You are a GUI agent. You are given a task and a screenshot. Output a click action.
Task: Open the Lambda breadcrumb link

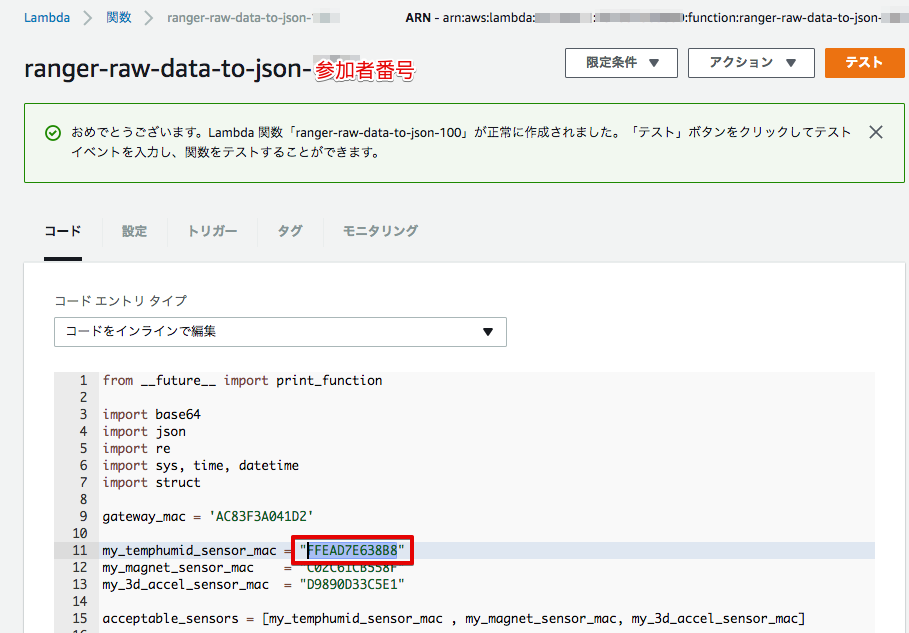pos(47,17)
